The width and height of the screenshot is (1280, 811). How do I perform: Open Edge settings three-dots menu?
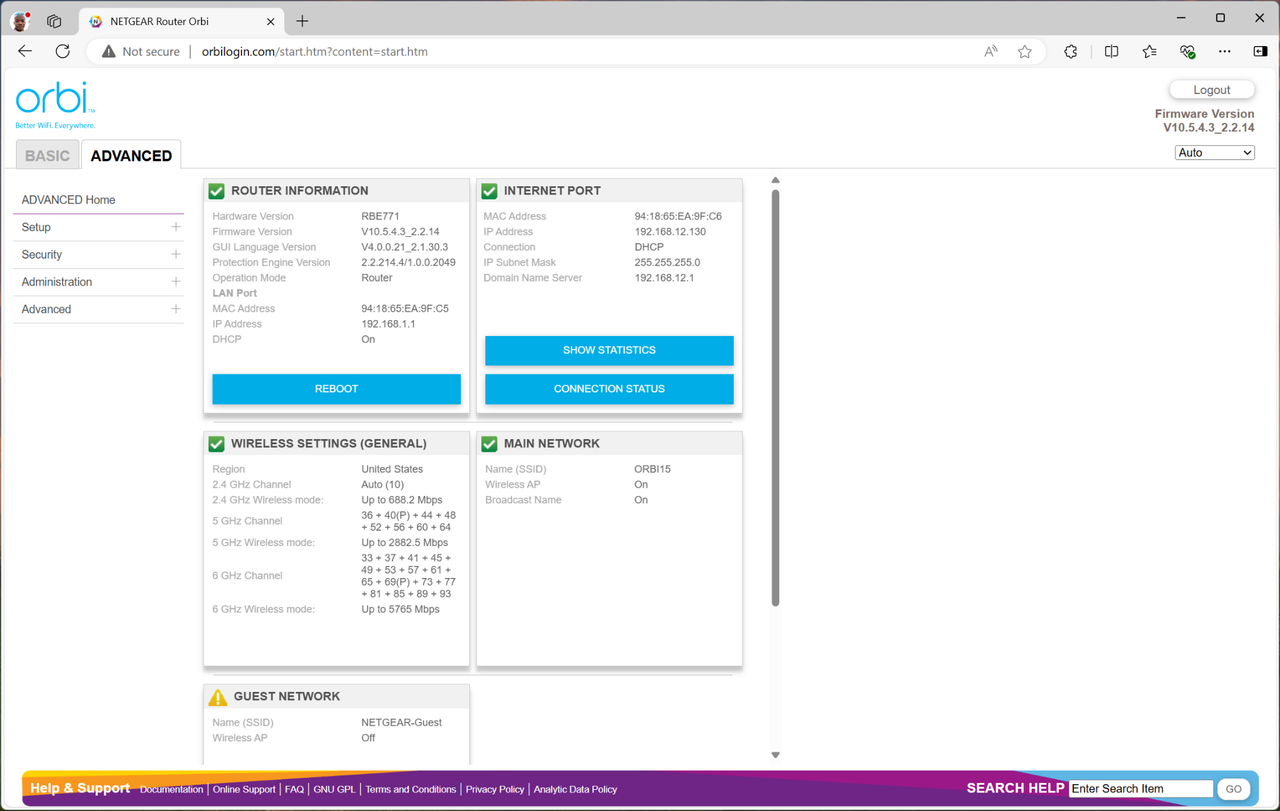[x=1225, y=51]
